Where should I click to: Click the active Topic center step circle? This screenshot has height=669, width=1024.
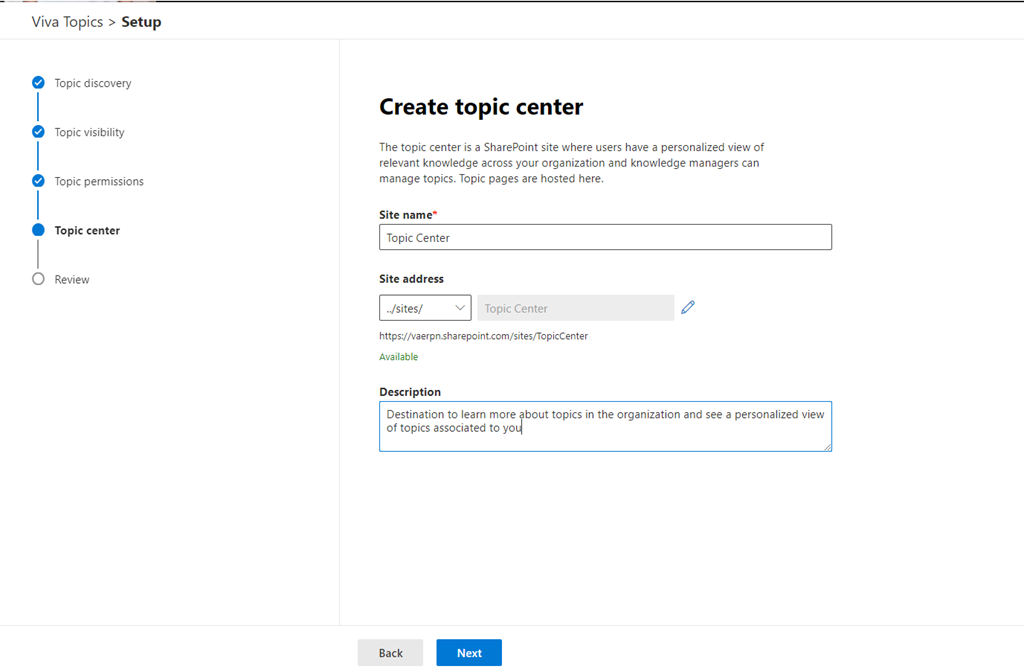pyautogui.click(x=39, y=230)
